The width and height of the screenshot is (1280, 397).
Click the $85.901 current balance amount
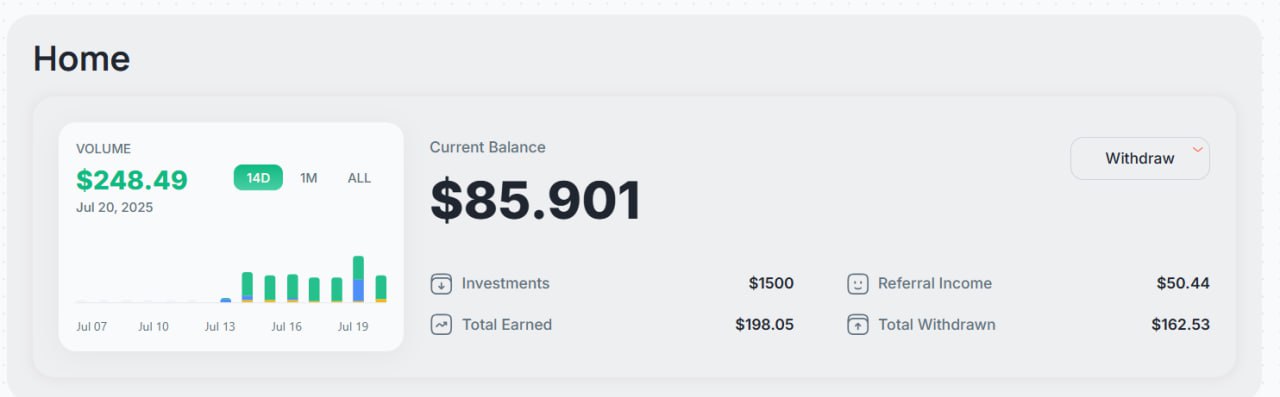tap(536, 200)
